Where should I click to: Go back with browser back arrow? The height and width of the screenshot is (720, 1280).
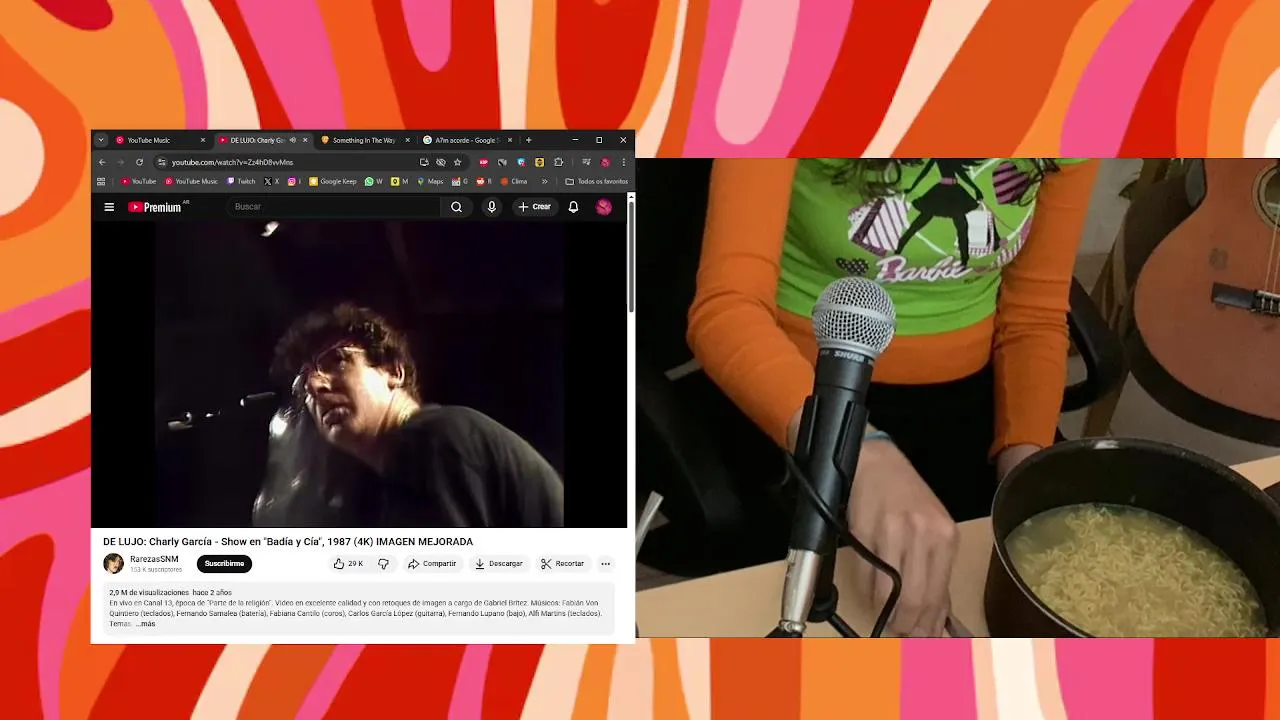point(102,162)
